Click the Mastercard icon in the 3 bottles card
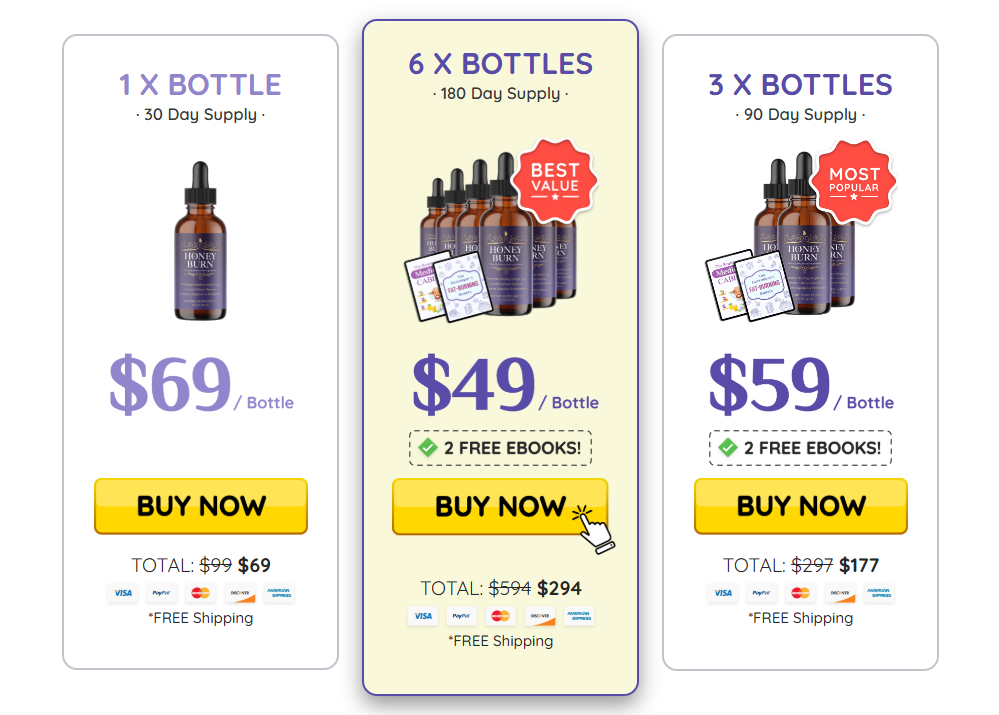The width and height of the screenshot is (999, 715). (x=801, y=593)
